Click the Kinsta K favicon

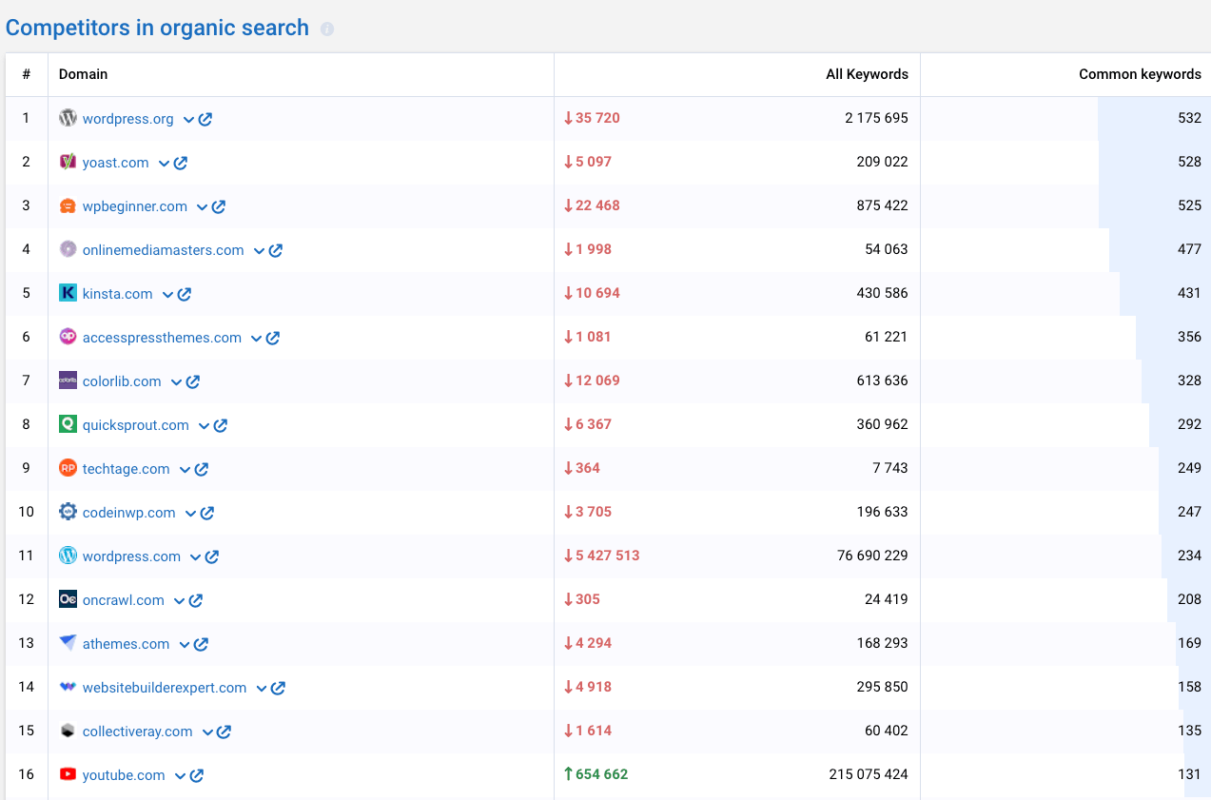tap(68, 293)
